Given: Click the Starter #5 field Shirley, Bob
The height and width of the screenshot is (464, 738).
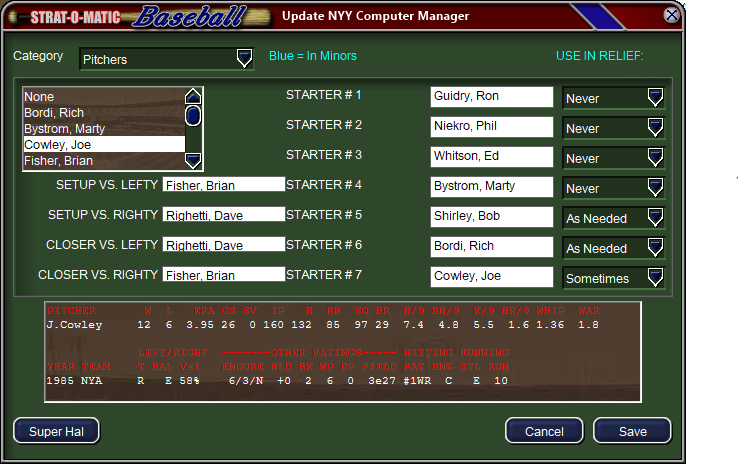Looking at the screenshot, I should (491, 216).
